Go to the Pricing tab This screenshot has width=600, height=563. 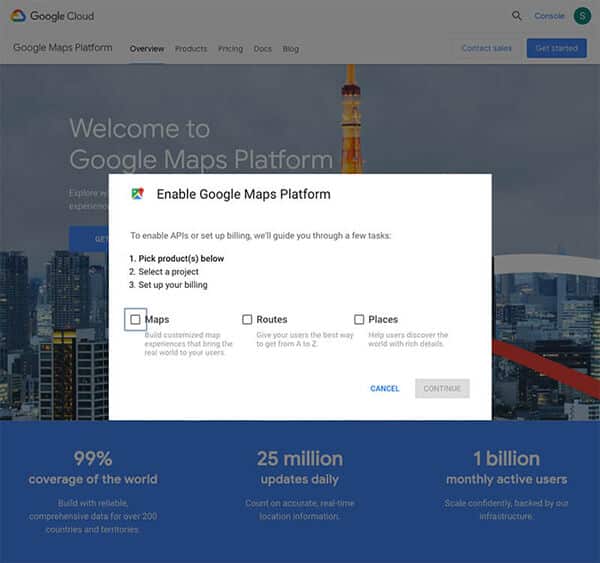pyautogui.click(x=230, y=49)
